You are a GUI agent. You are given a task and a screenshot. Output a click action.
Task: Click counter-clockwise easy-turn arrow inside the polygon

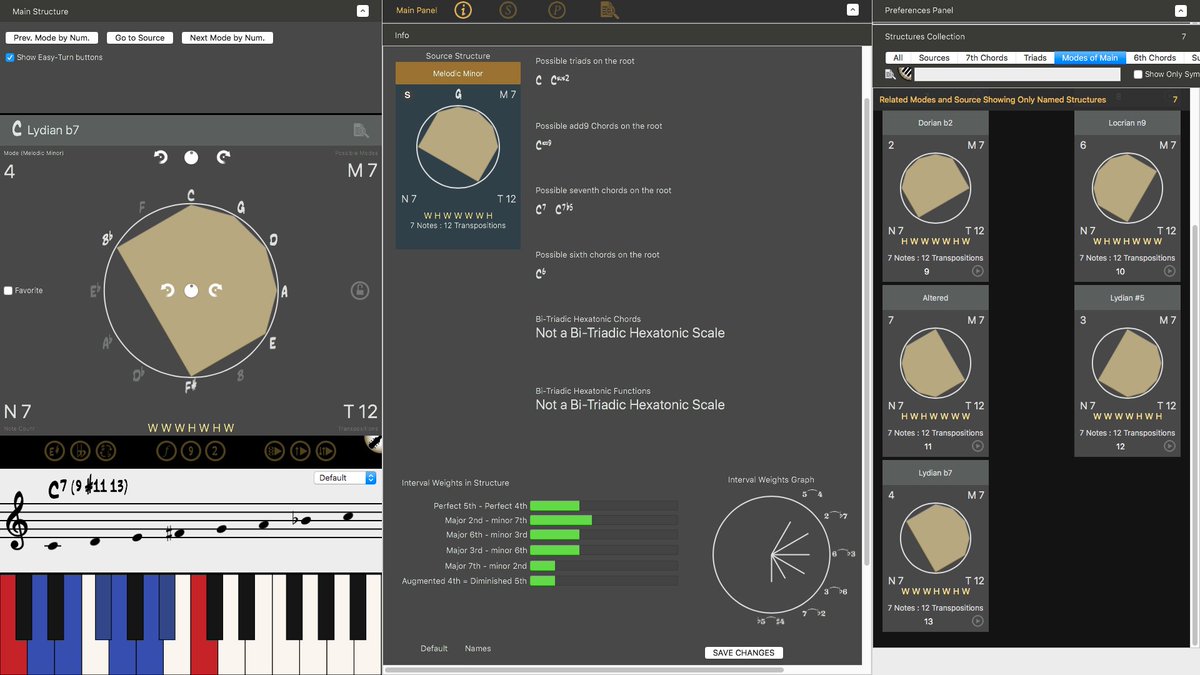click(x=168, y=290)
